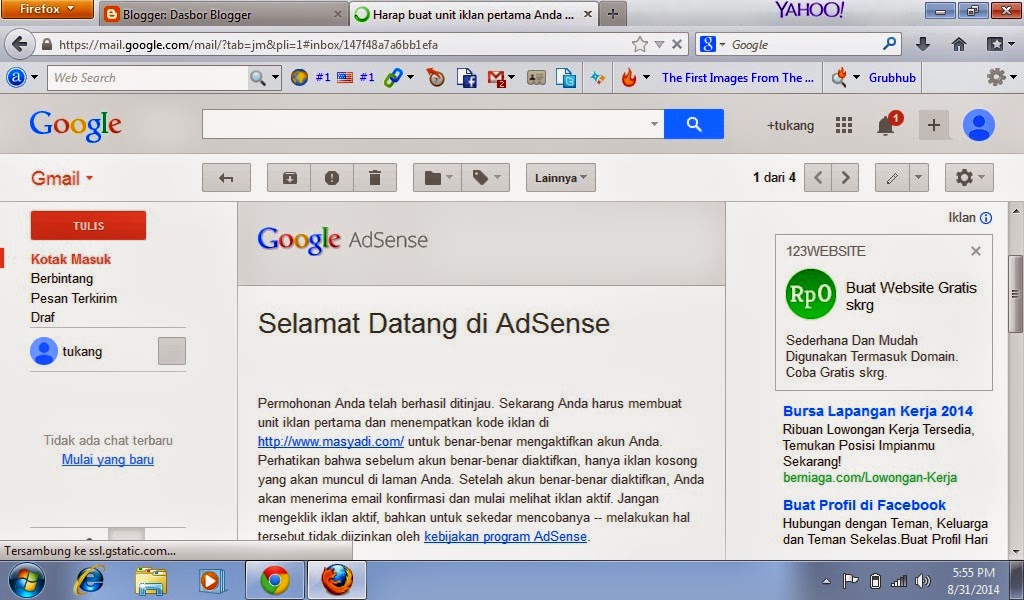Click the Web Search magnifier icon

pyautogui.click(x=258, y=78)
